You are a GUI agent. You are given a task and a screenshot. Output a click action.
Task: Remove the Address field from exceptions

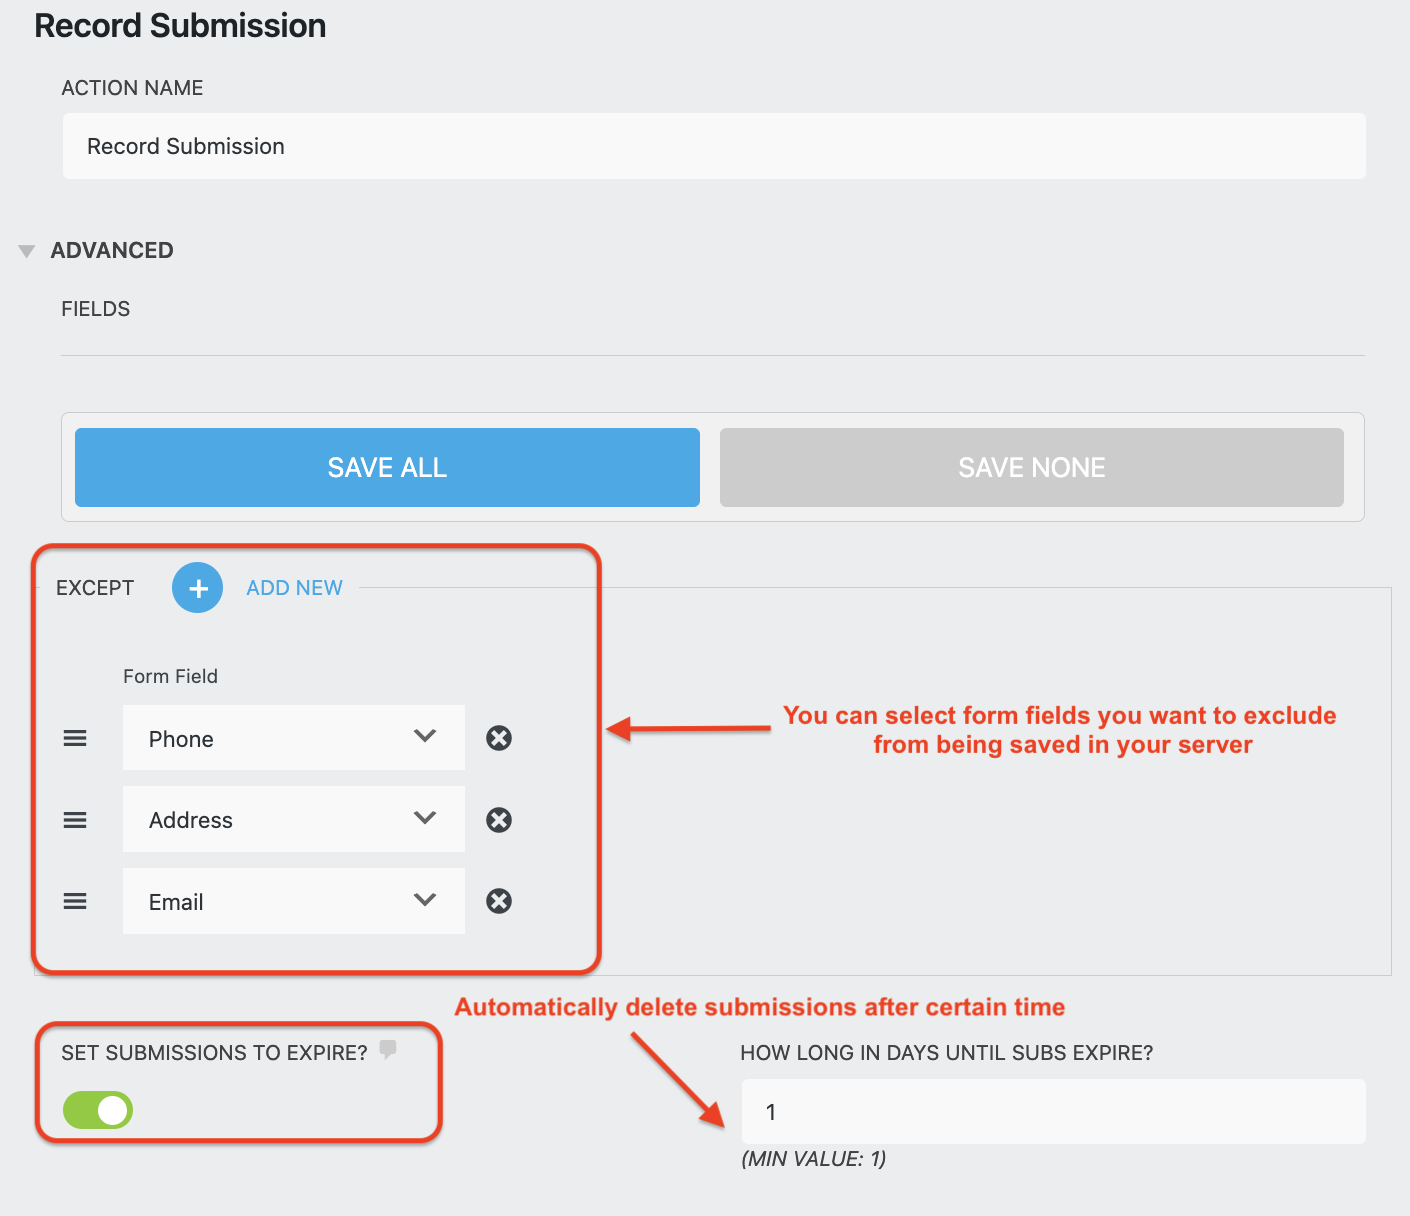point(499,820)
